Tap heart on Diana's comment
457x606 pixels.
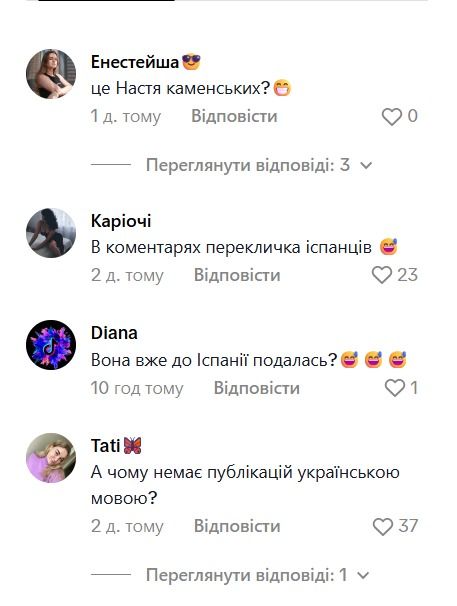394,388
